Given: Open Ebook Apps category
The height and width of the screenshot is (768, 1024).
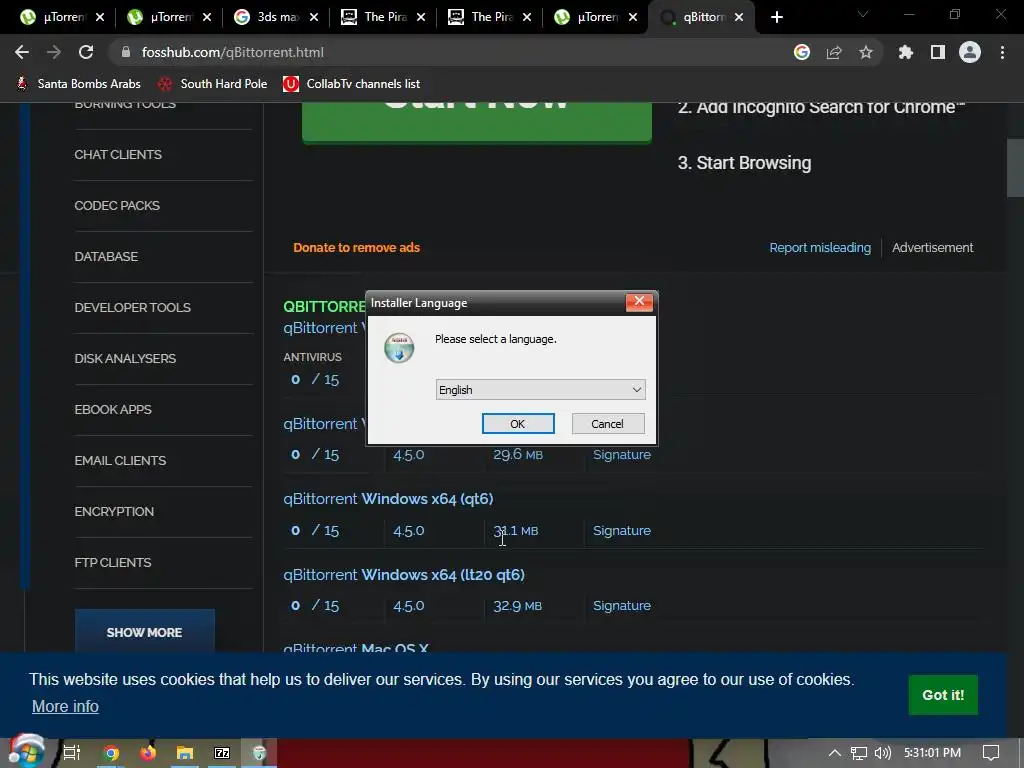Looking at the screenshot, I should (x=113, y=409).
